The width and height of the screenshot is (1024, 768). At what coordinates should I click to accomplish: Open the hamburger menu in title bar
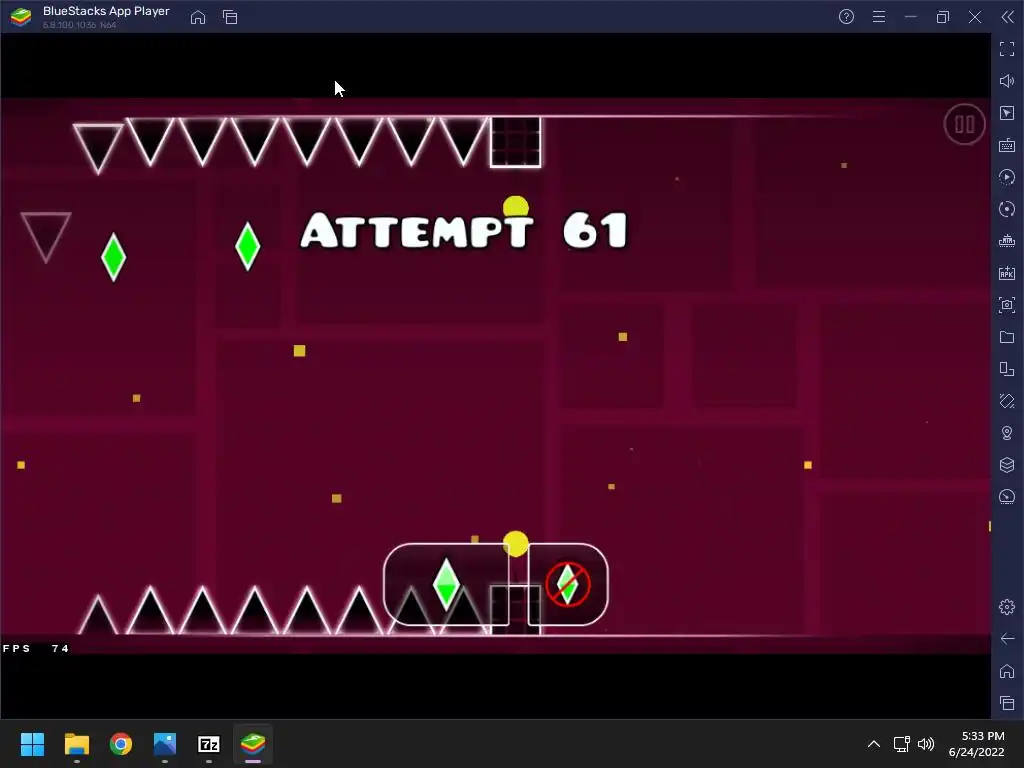point(879,17)
